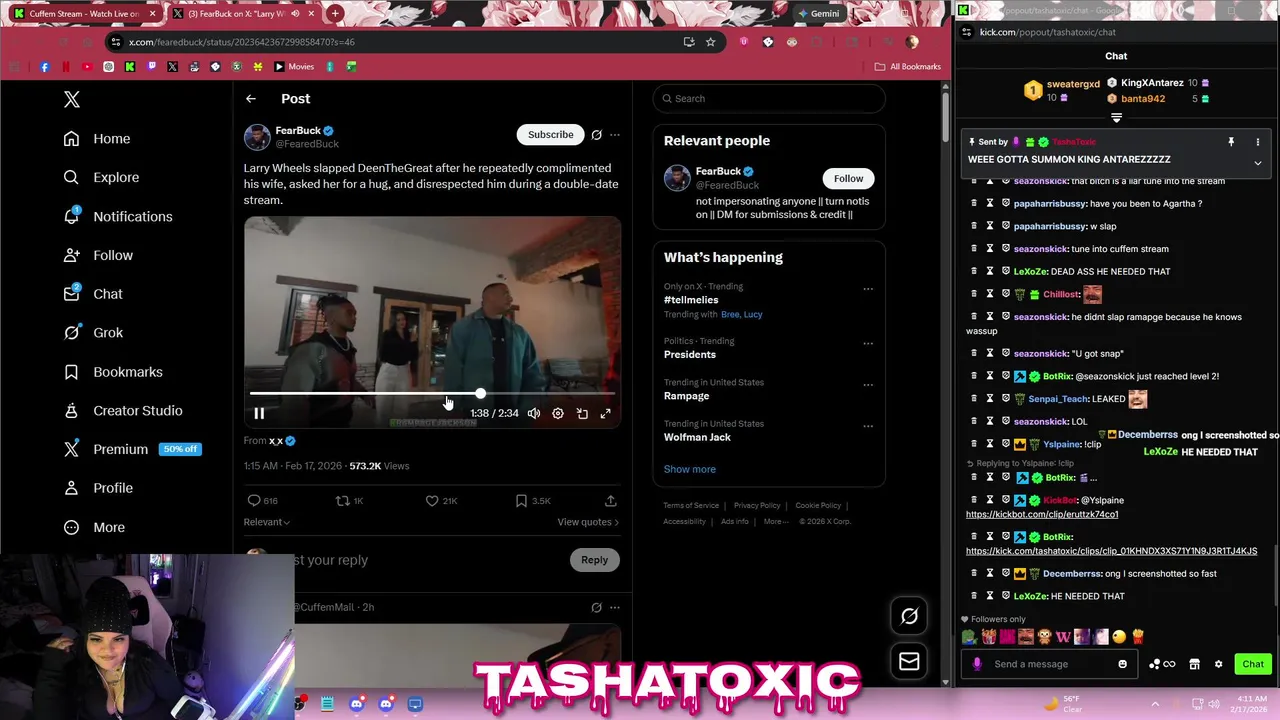Image resolution: width=1280 pixels, height=720 pixels.
Task: Click the Grok icon beside Subscribe
Action: pyautogui.click(x=597, y=135)
